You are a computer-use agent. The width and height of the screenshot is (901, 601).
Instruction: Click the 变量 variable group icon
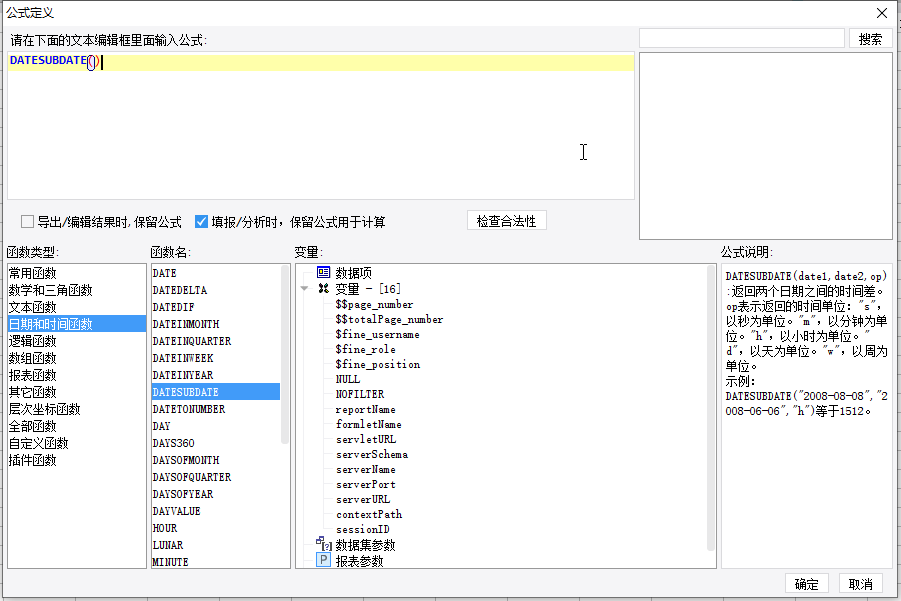324,288
